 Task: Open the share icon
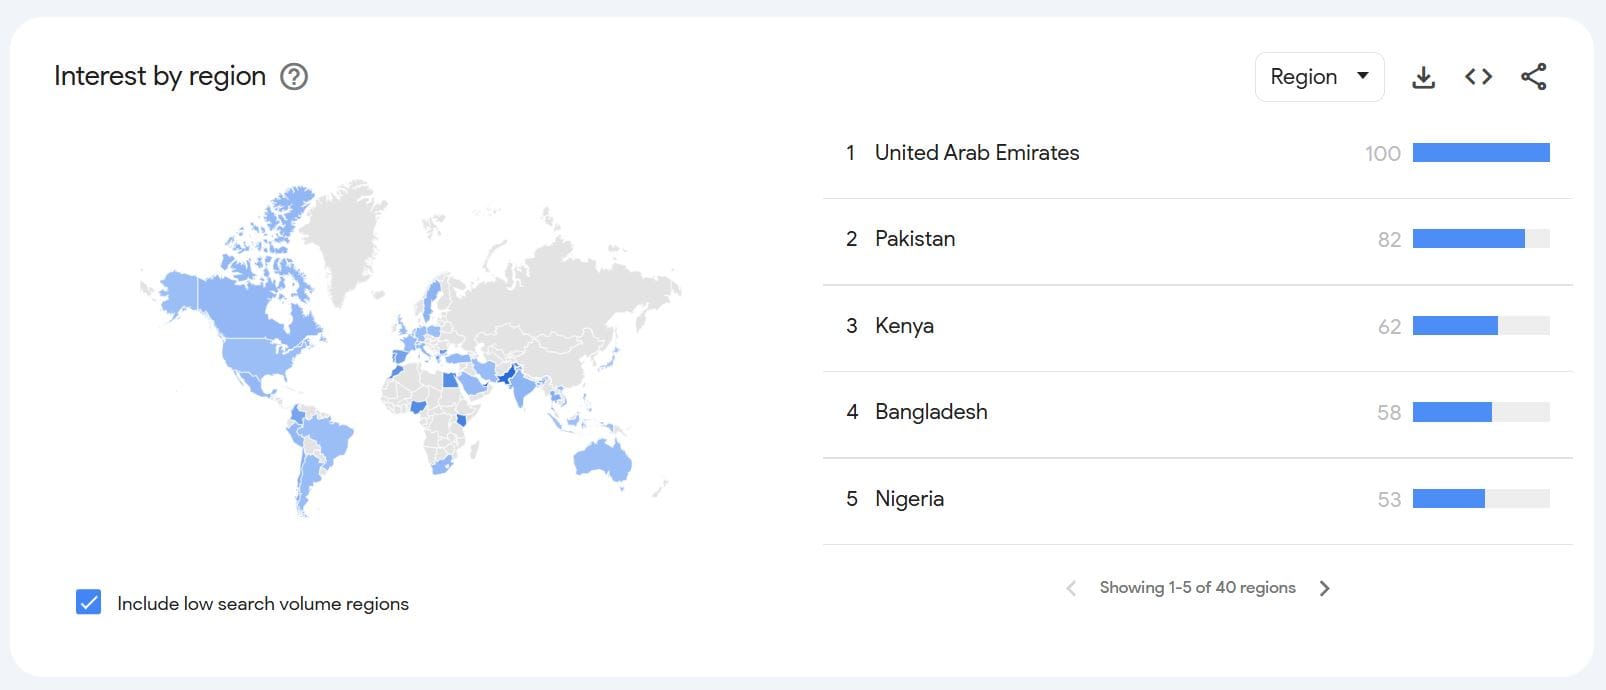1532,76
